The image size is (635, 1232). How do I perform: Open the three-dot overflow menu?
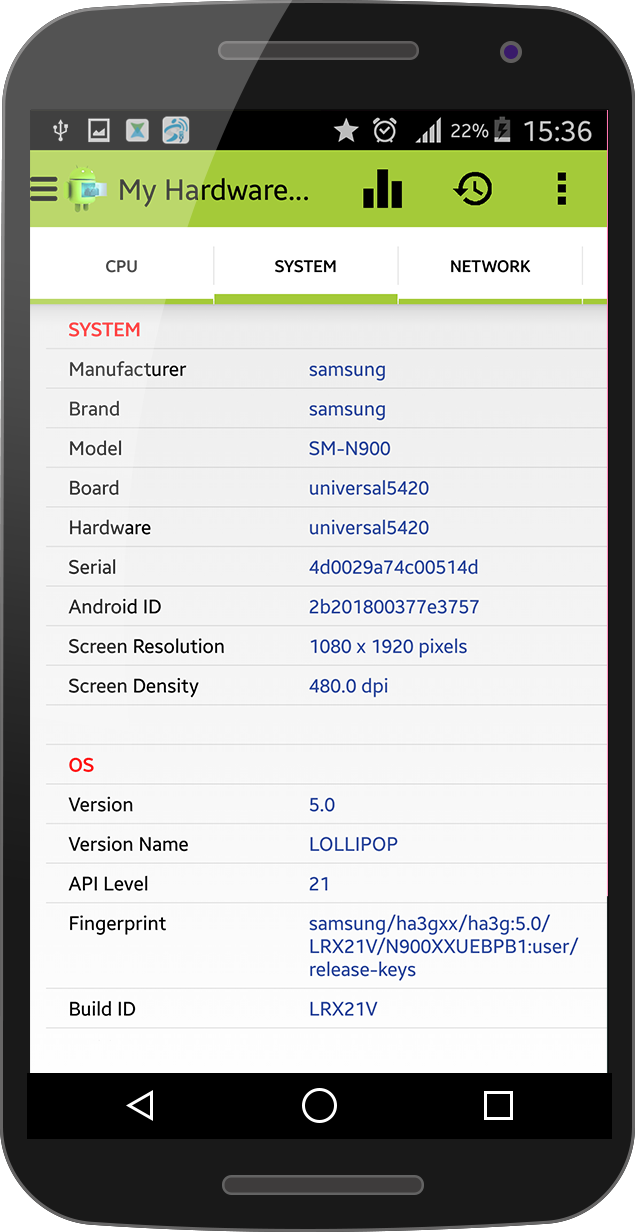(x=562, y=188)
